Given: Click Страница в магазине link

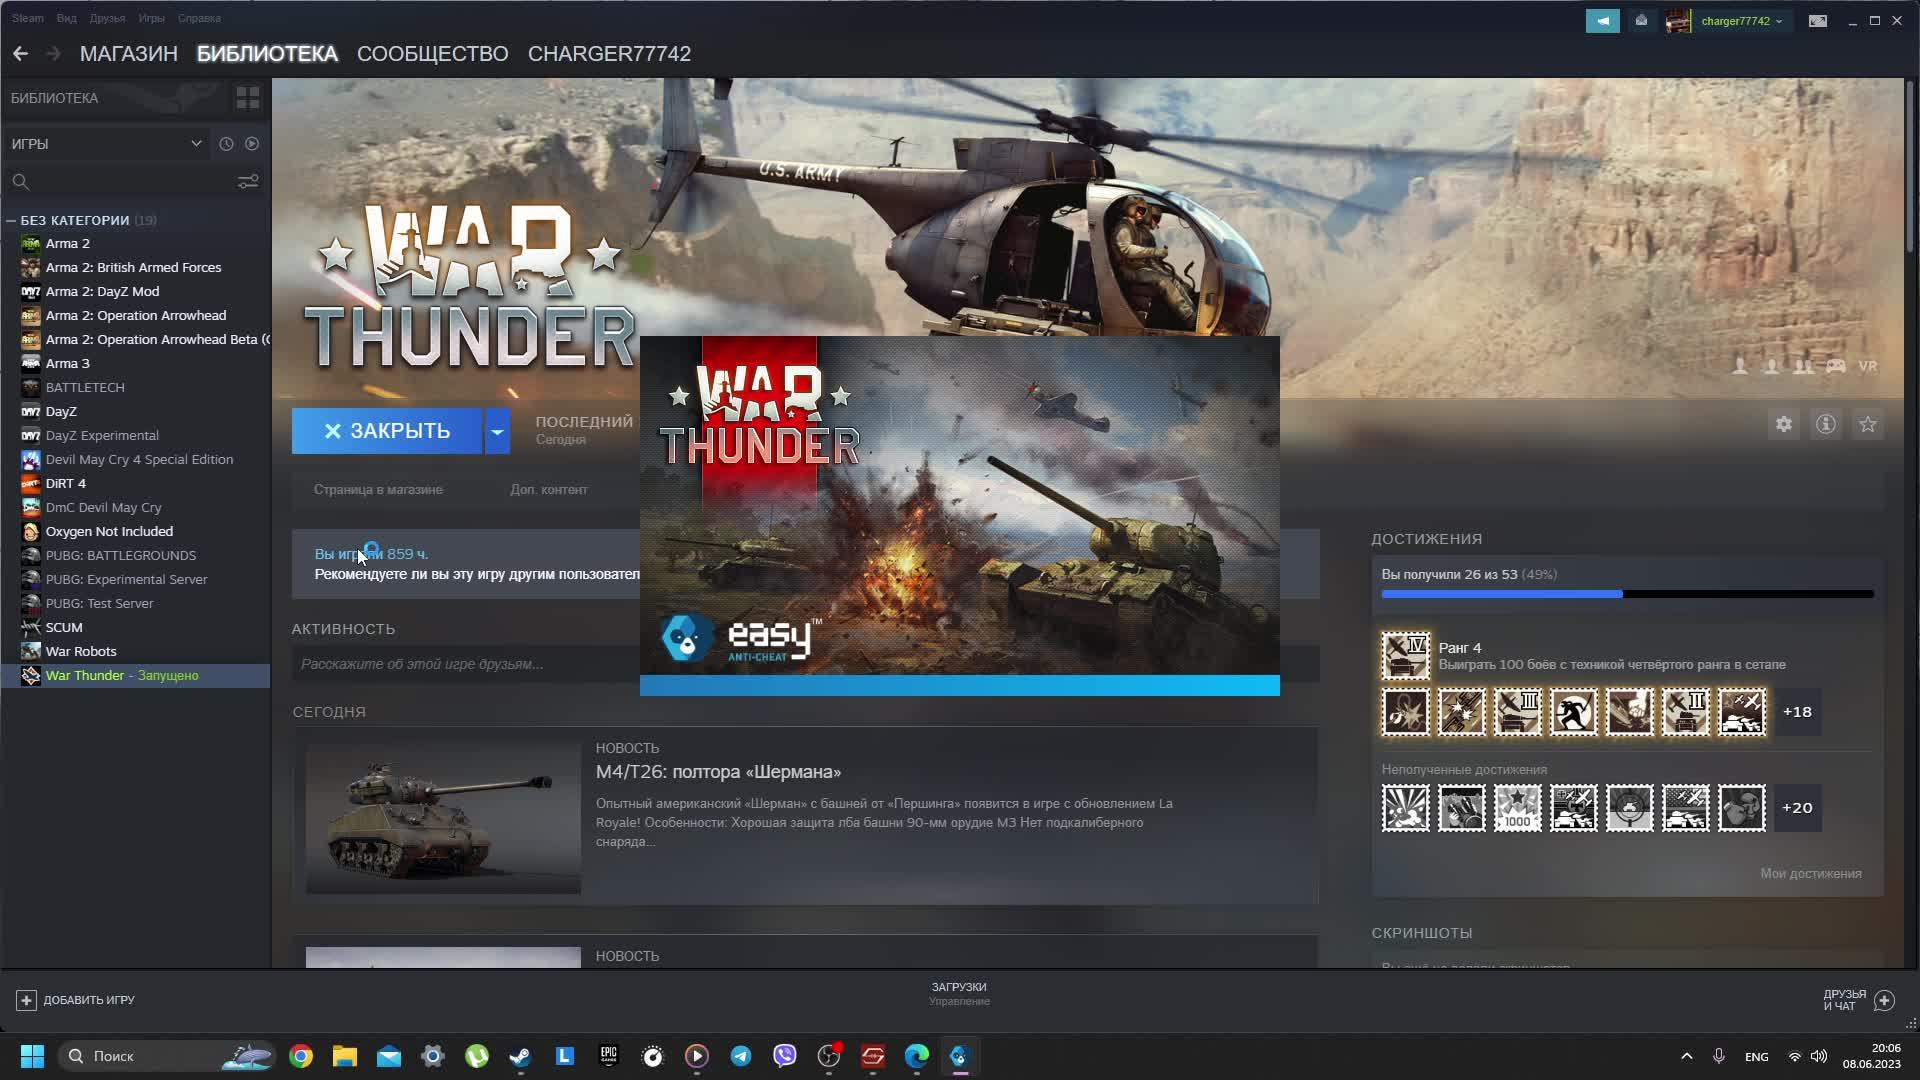Looking at the screenshot, I should (x=380, y=489).
